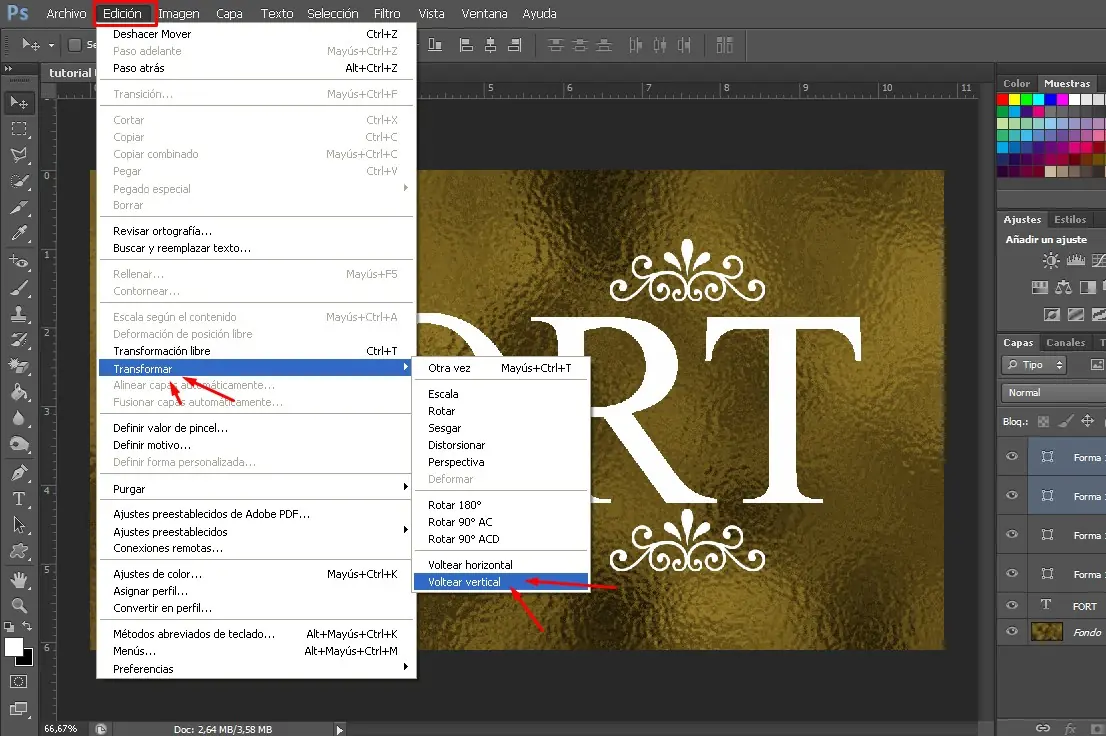Viewport: 1106px width, 736px height.
Task: Hide the third Forma layer
Action: pos(1011,534)
